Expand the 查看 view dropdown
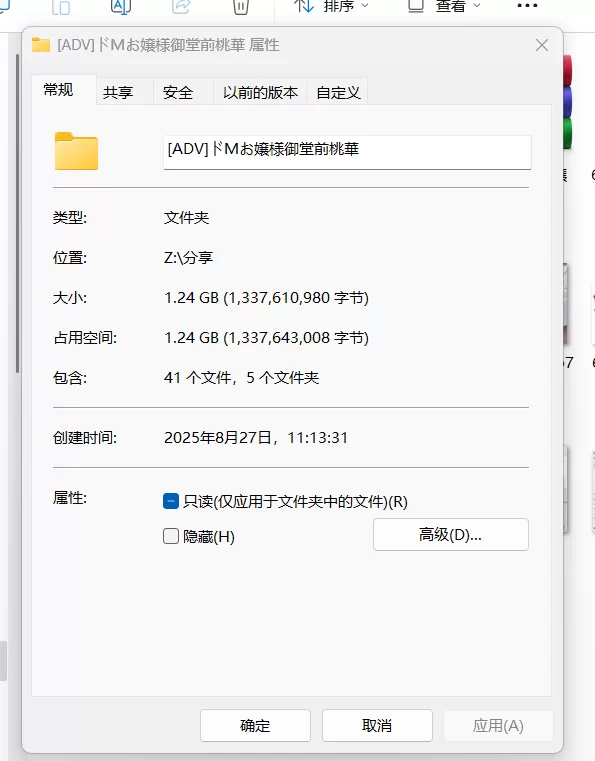The image size is (595, 761). click(x=444, y=6)
